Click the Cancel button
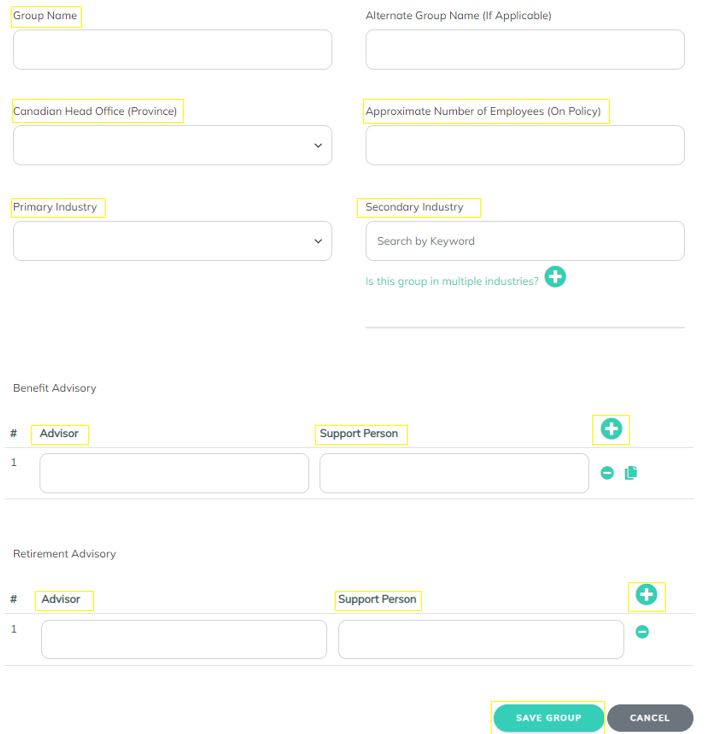709x734 pixels. coord(650,718)
